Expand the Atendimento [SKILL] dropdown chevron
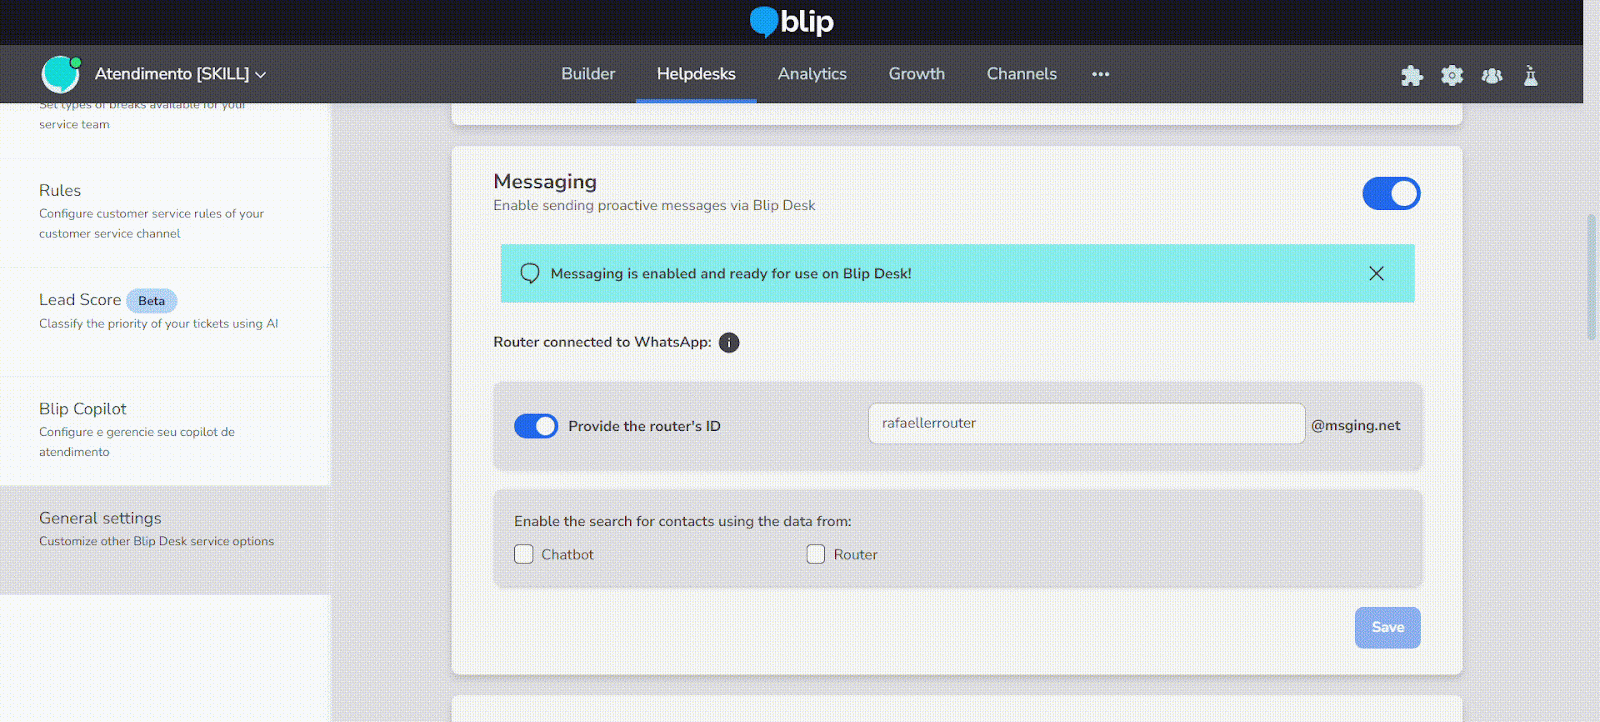Image resolution: width=1600 pixels, height=722 pixels. pyautogui.click(x=261, y=75)
